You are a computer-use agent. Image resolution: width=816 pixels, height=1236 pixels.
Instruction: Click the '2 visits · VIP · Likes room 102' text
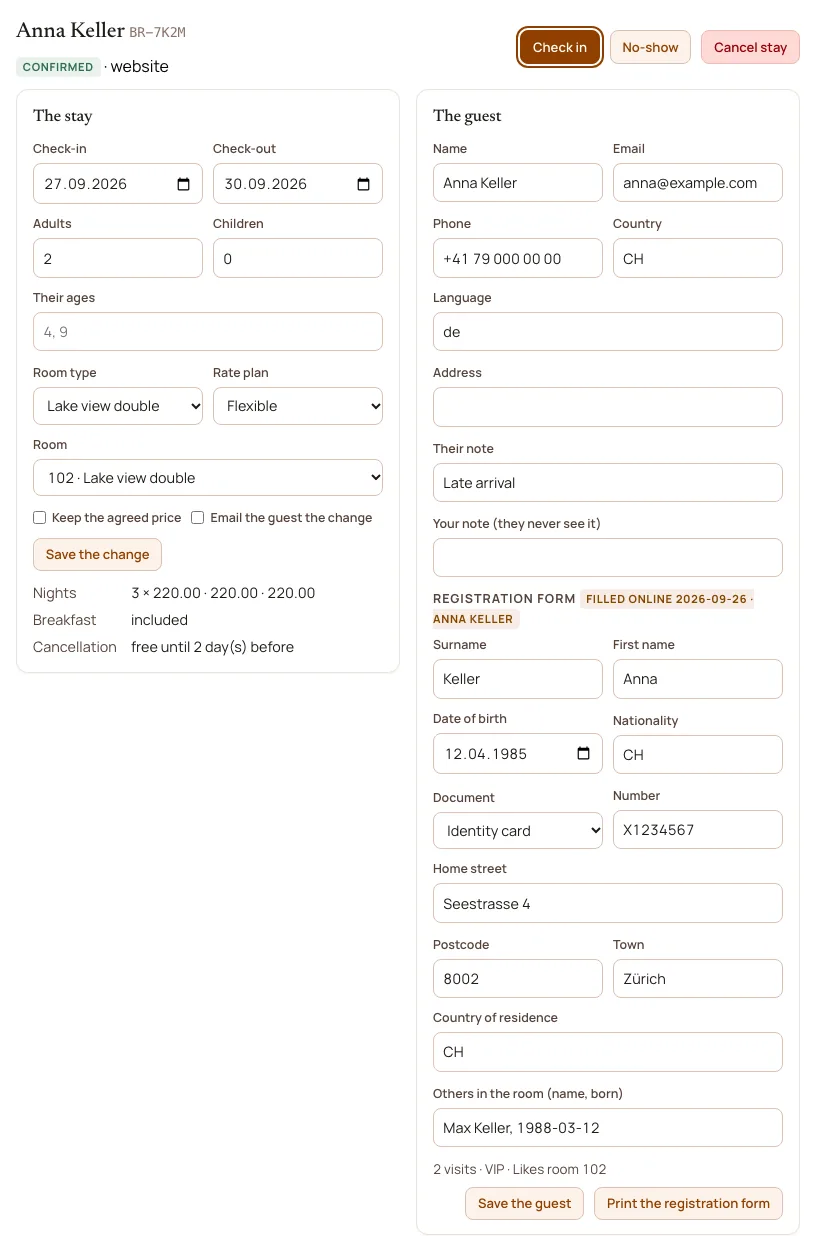[x=519, y=1169]
